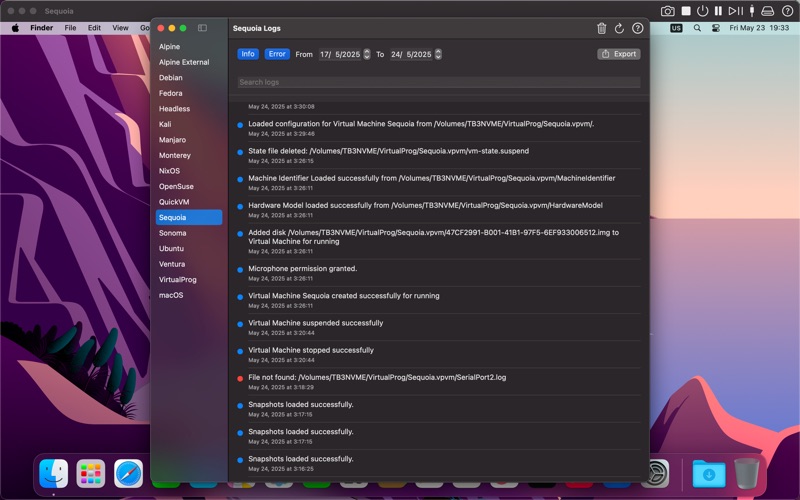Image resolution: width=800 pixels, height=500 pixels.
Task: Click the play/pause resume icon
Action: click(736, 11)
